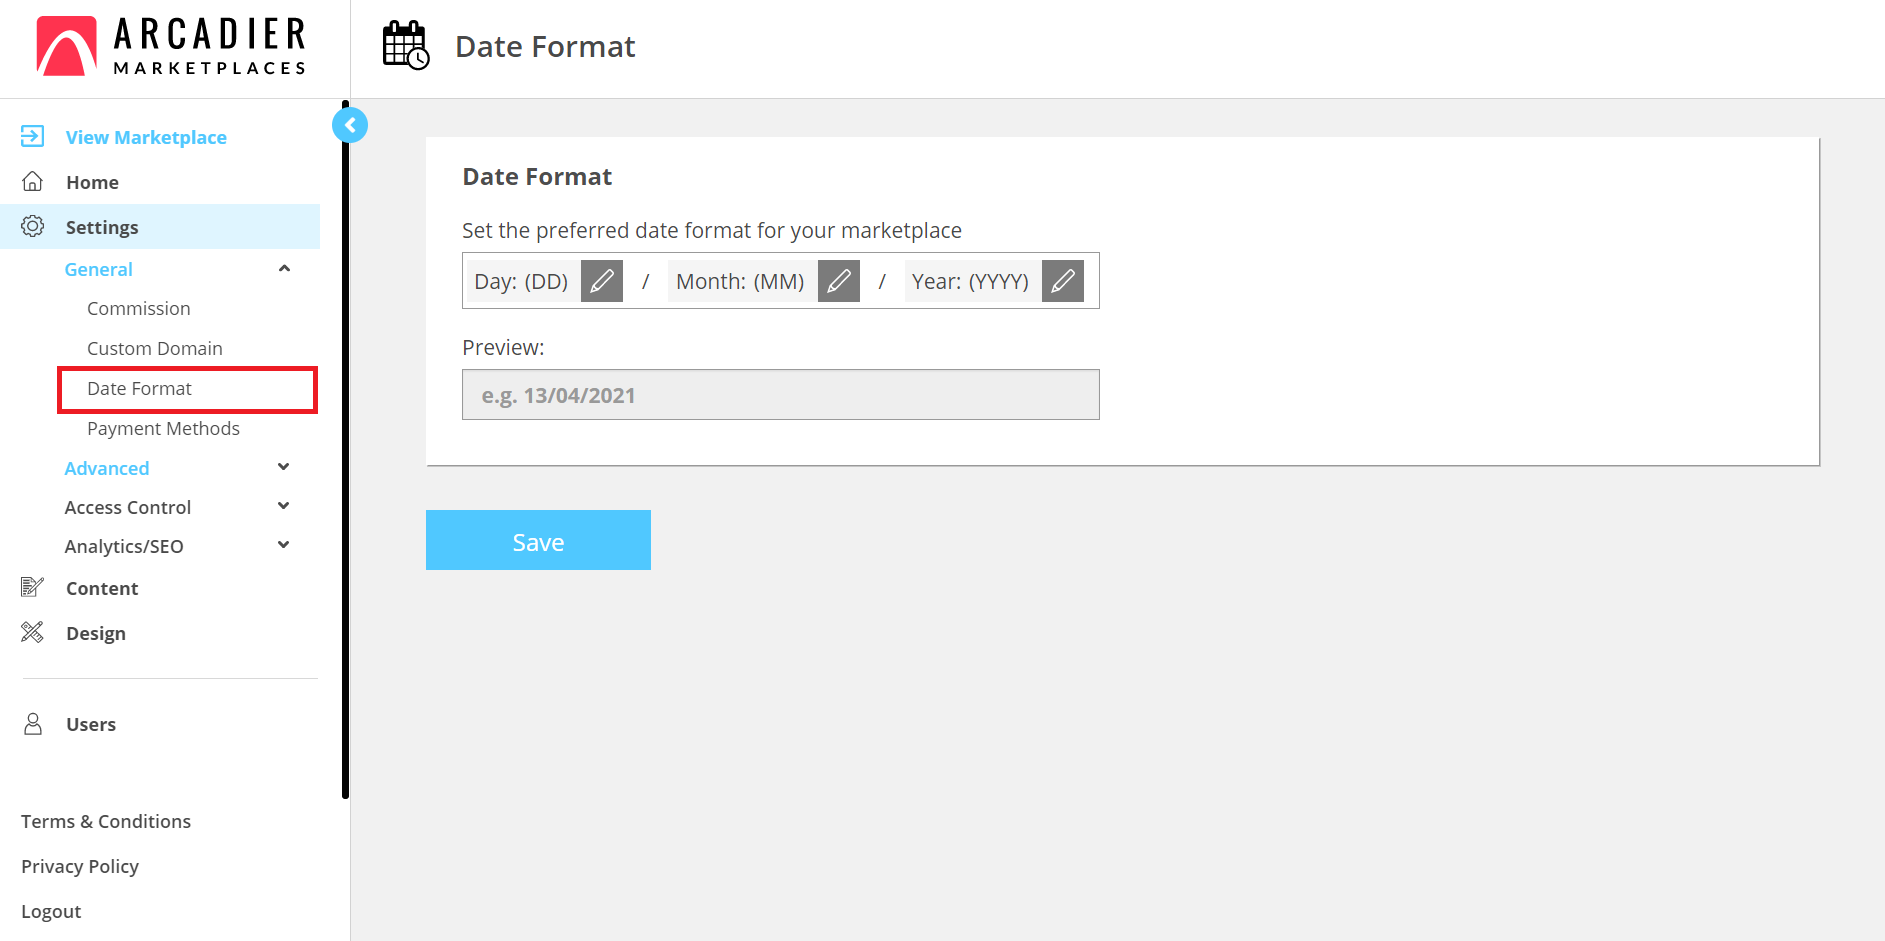
Task: Expand the Access Control section
Action: [x=284, y=506]
